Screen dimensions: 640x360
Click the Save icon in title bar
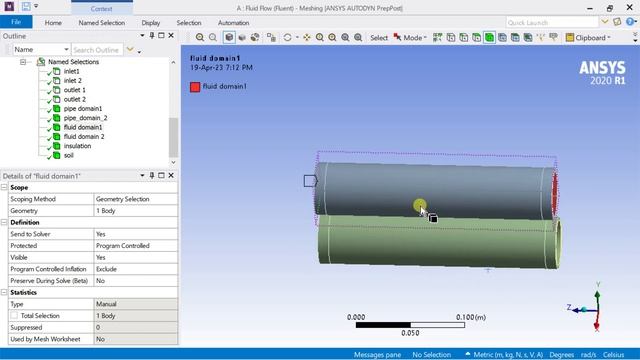coord(26,7)
